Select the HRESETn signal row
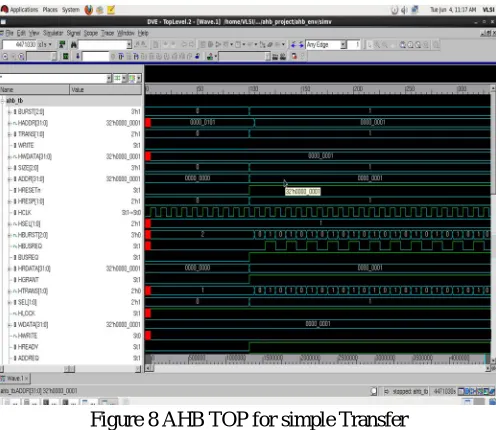Screen dimensions: 496x430 pyautogui.click(x=71, y=190)
